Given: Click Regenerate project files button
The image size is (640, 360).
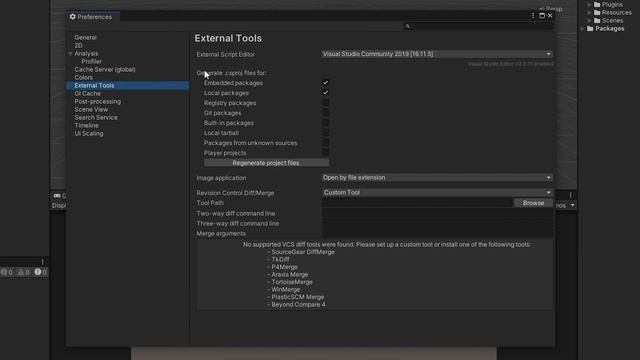Looking at the screenshot, I should click(x=266, y=163).
